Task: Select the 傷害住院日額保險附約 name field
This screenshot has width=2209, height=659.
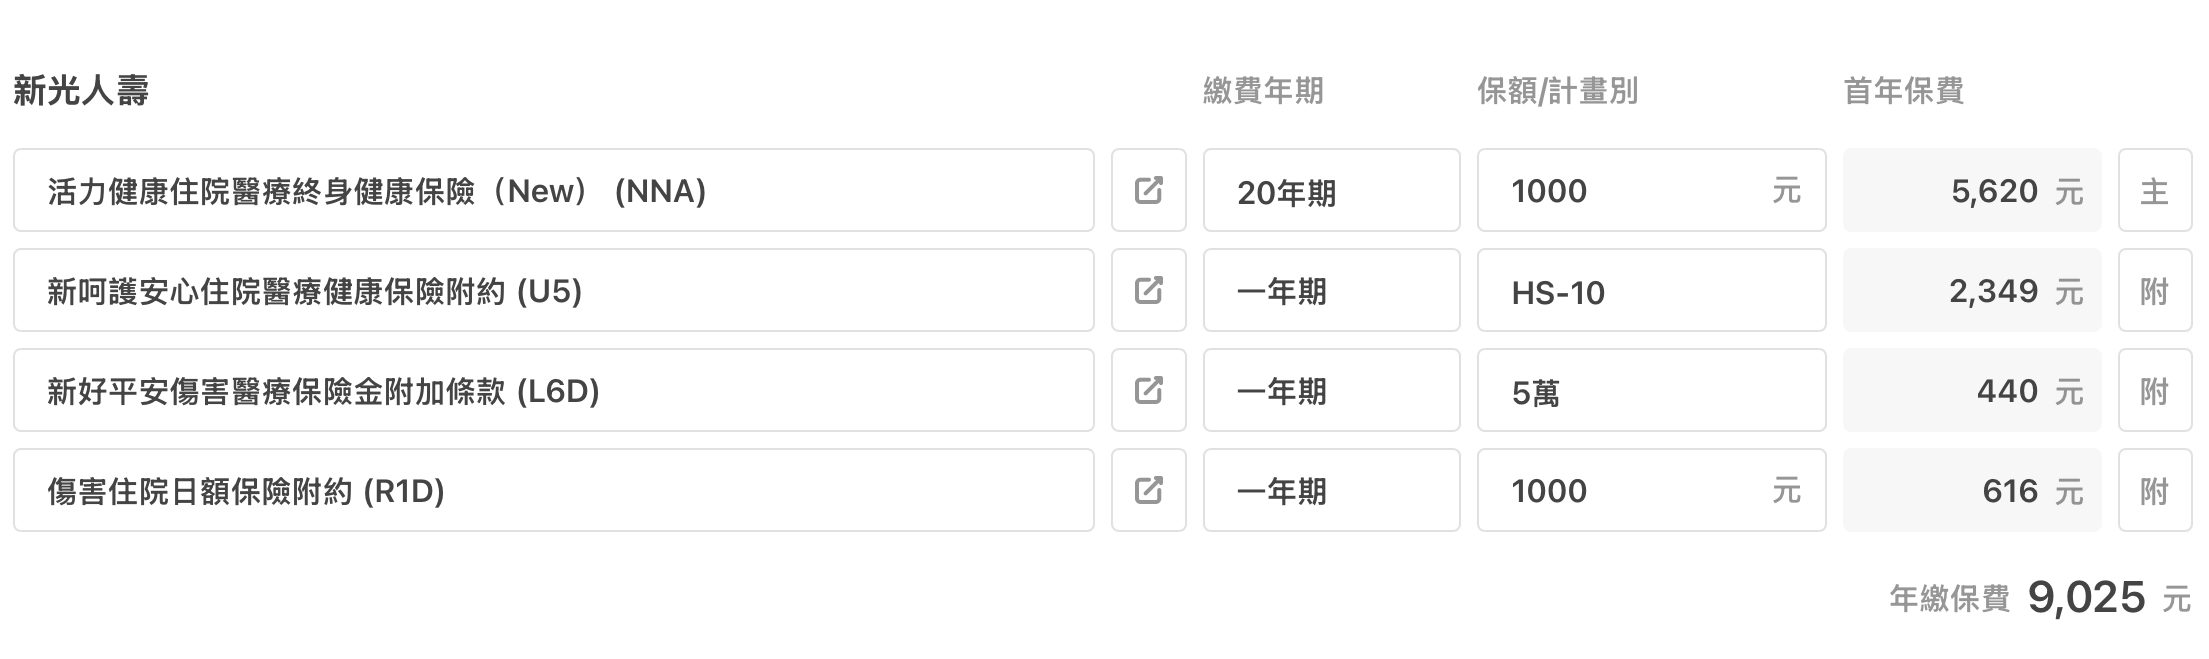Action: tap(554, 490)
